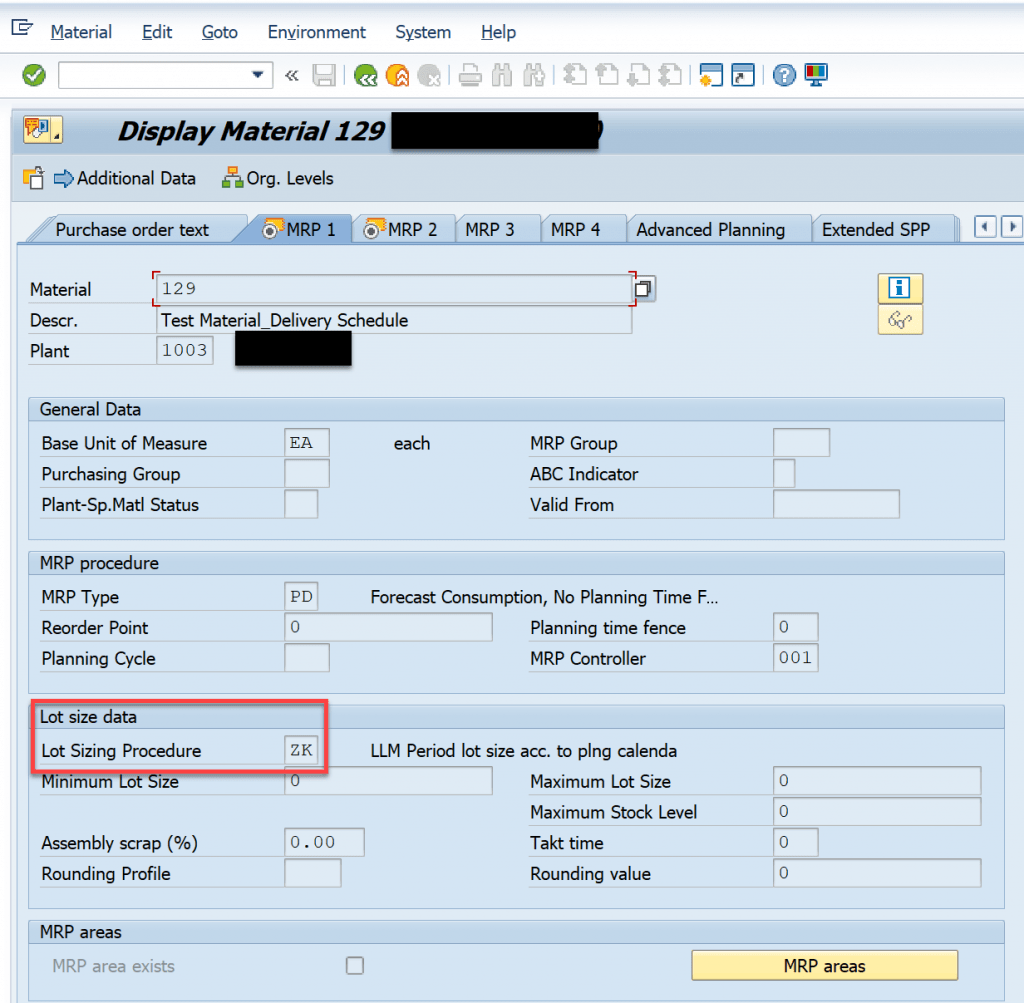Click the green checkmark Enter icon

click(x=34, y=75)
